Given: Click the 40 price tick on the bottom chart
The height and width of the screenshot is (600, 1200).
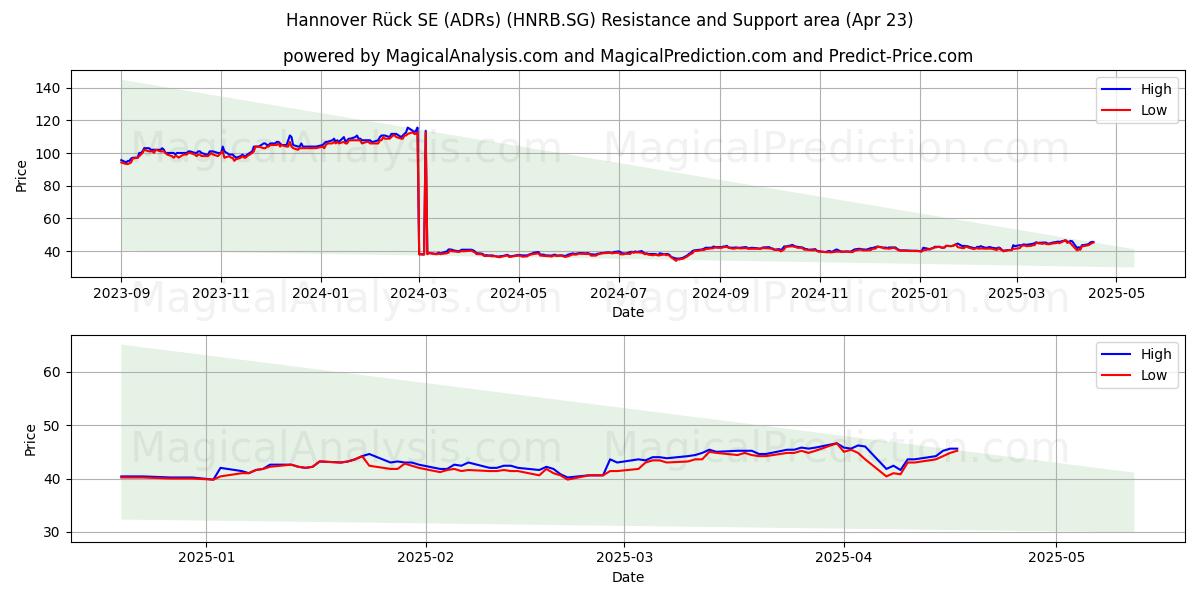Looking at the screenshot, I should click(x=52, y=479).
